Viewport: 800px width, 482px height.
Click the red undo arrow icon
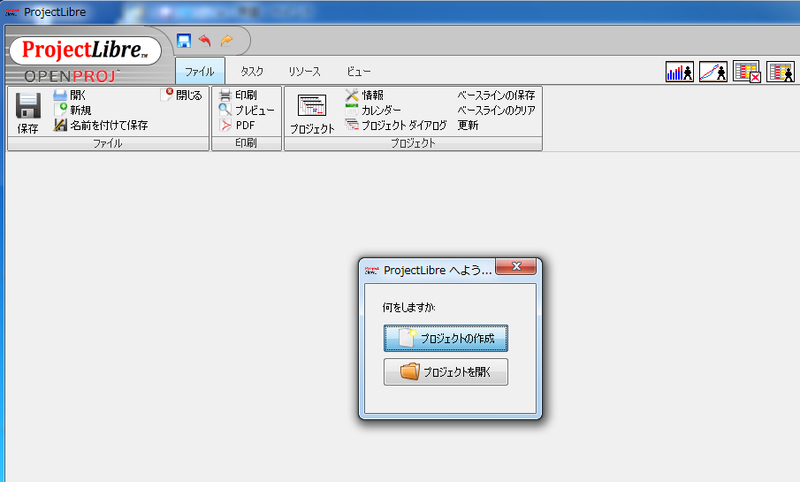click(205, 40)
